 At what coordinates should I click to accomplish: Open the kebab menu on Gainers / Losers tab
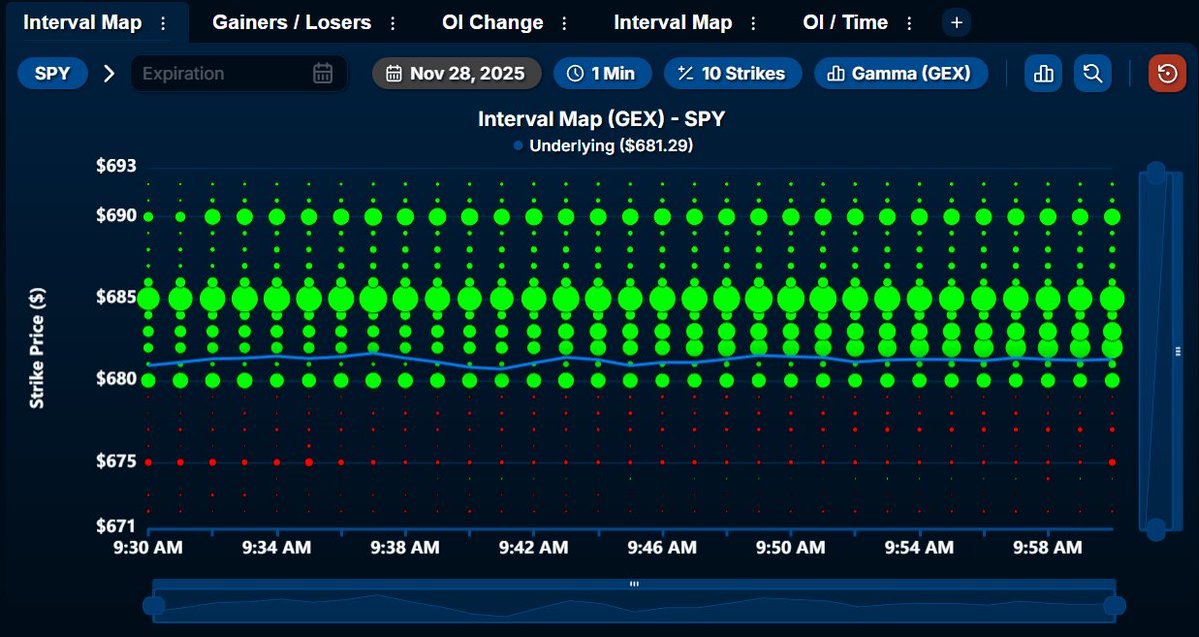[x=391, y=21]
